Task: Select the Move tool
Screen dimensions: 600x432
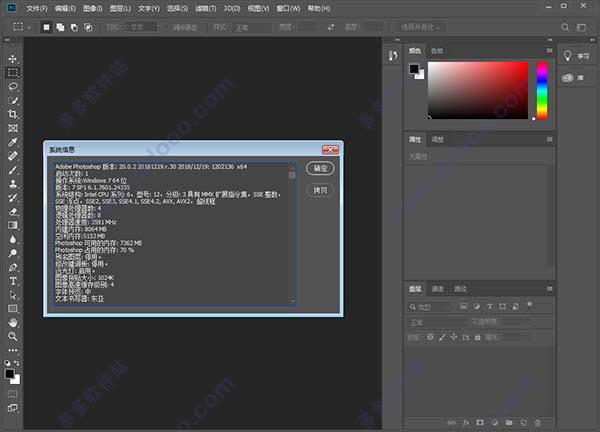Action: pos(13,59)
